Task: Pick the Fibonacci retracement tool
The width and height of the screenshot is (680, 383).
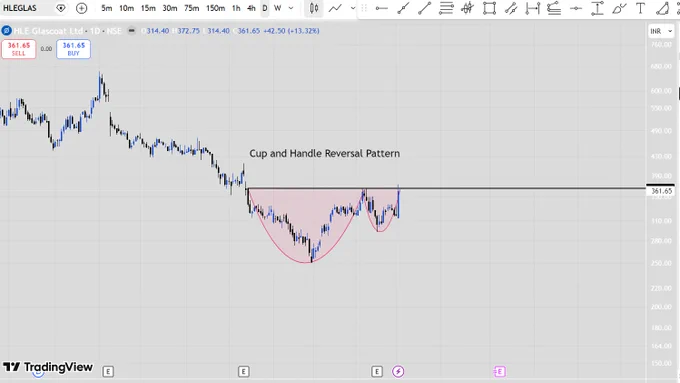Action: [554, 8]
